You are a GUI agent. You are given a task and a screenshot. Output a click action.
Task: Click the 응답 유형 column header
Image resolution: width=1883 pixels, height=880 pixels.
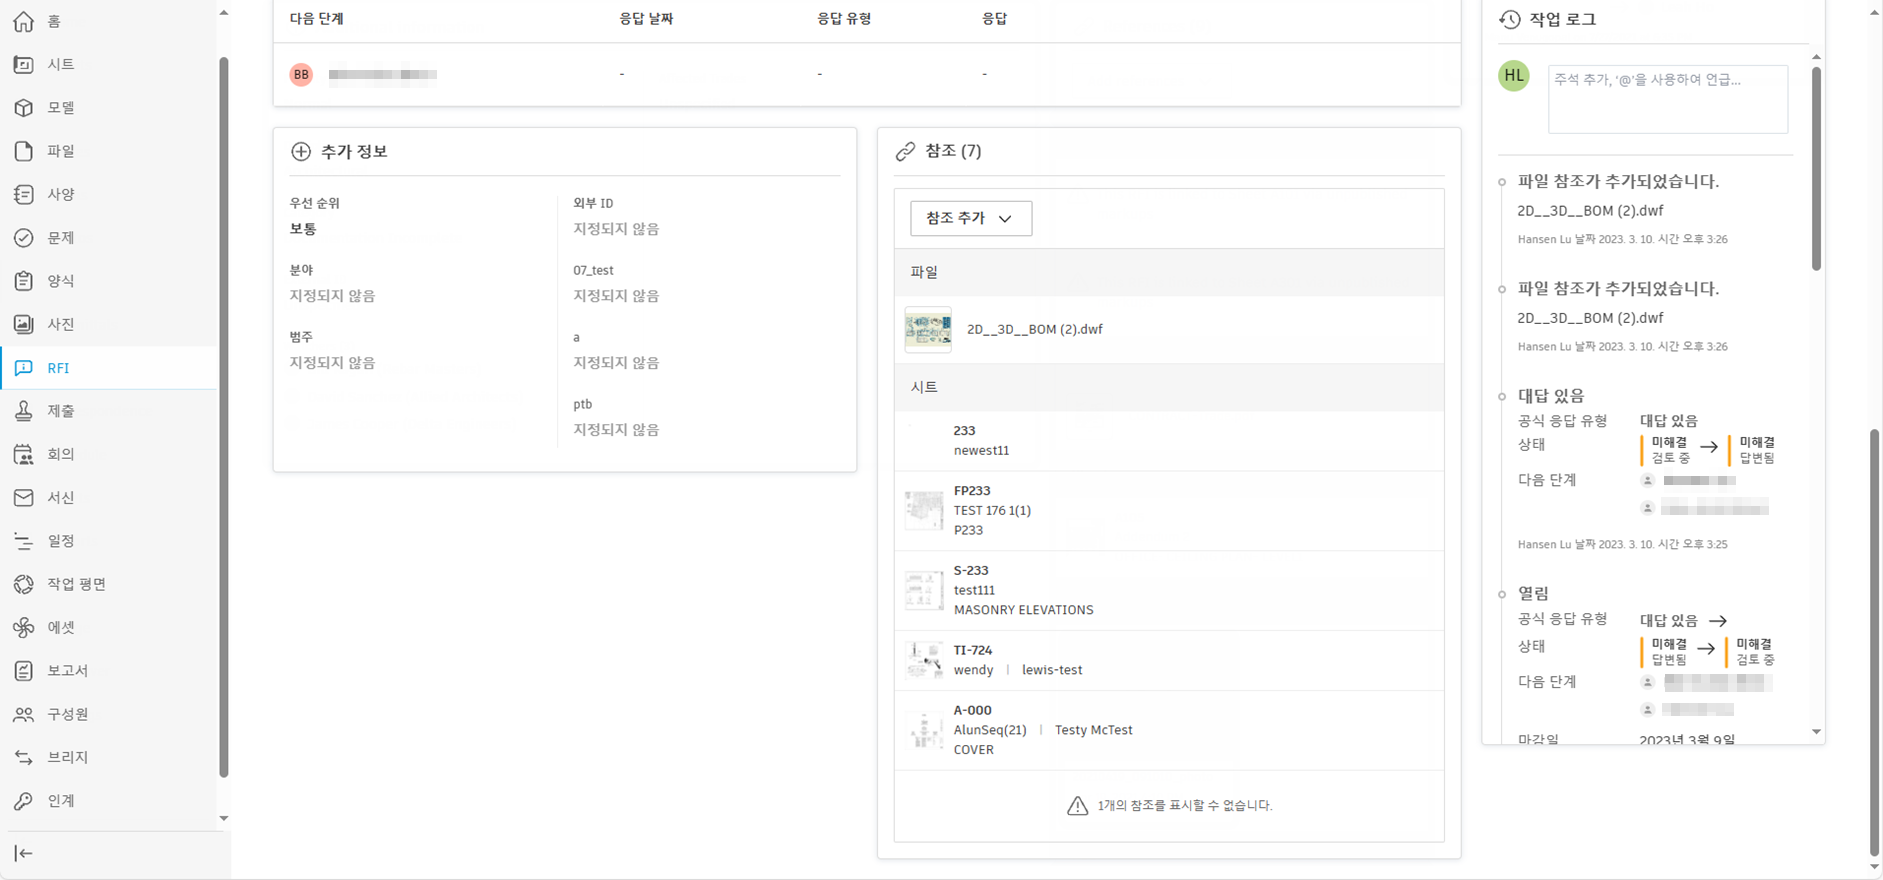coord(844,19)
